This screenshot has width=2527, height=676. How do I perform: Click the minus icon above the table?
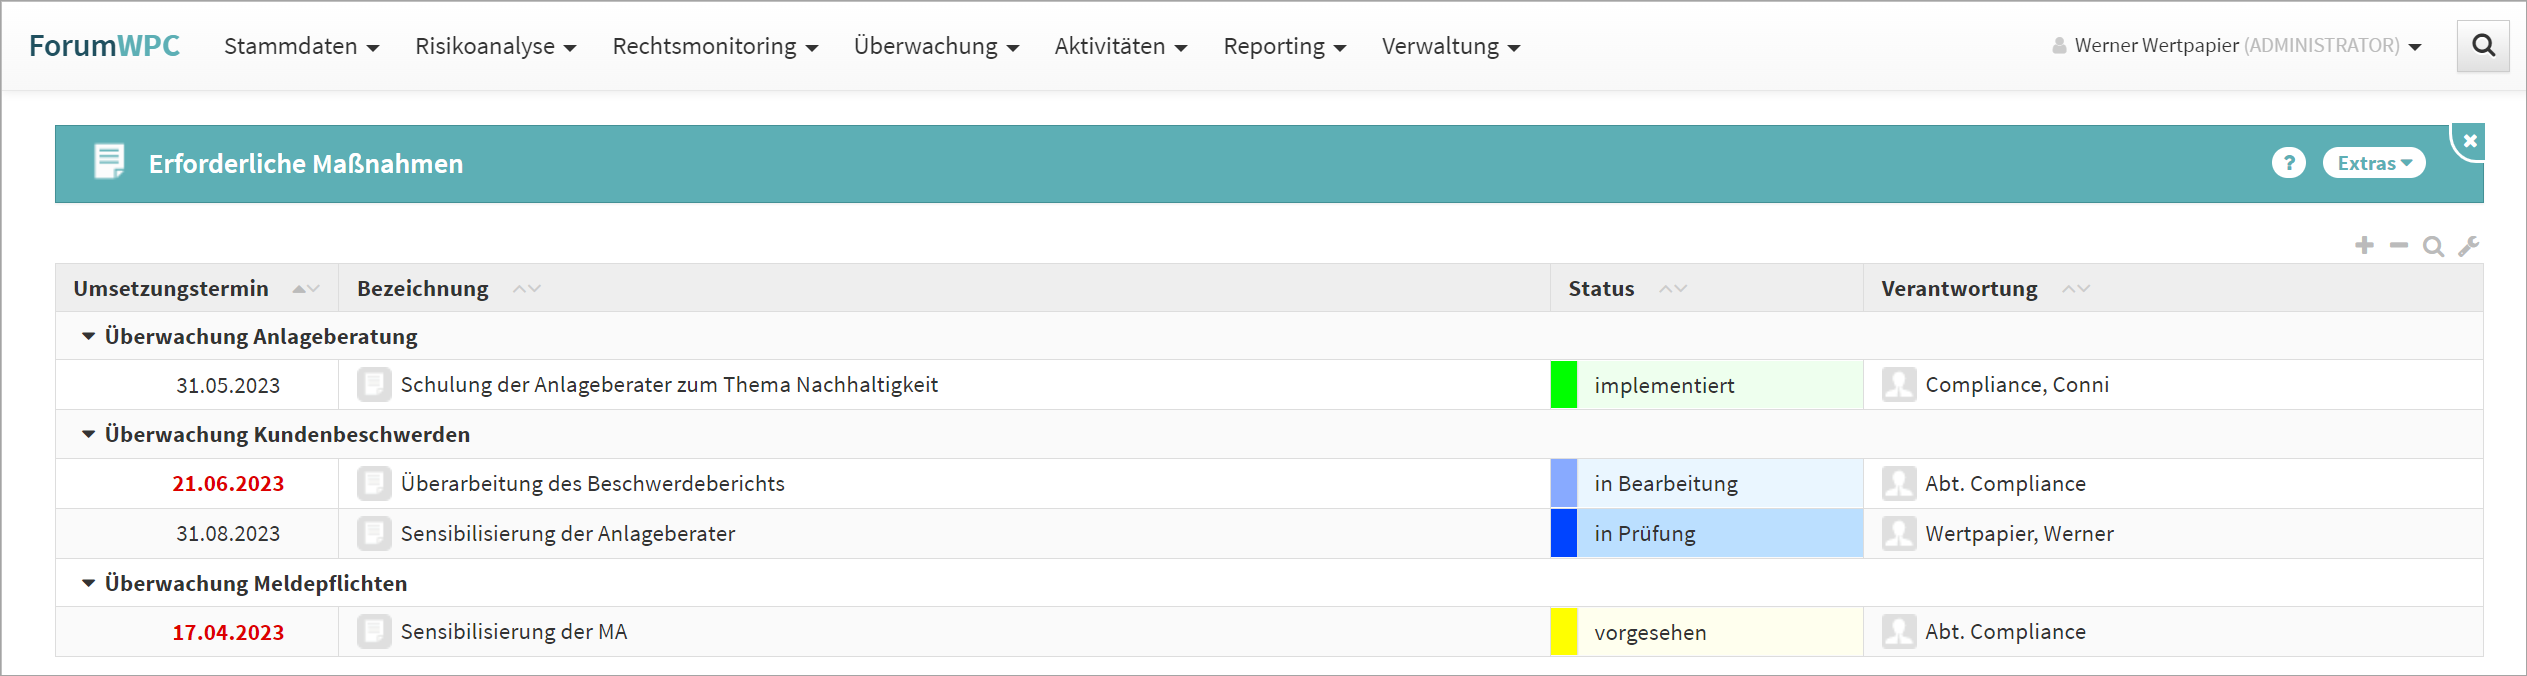coord(2399,246)
